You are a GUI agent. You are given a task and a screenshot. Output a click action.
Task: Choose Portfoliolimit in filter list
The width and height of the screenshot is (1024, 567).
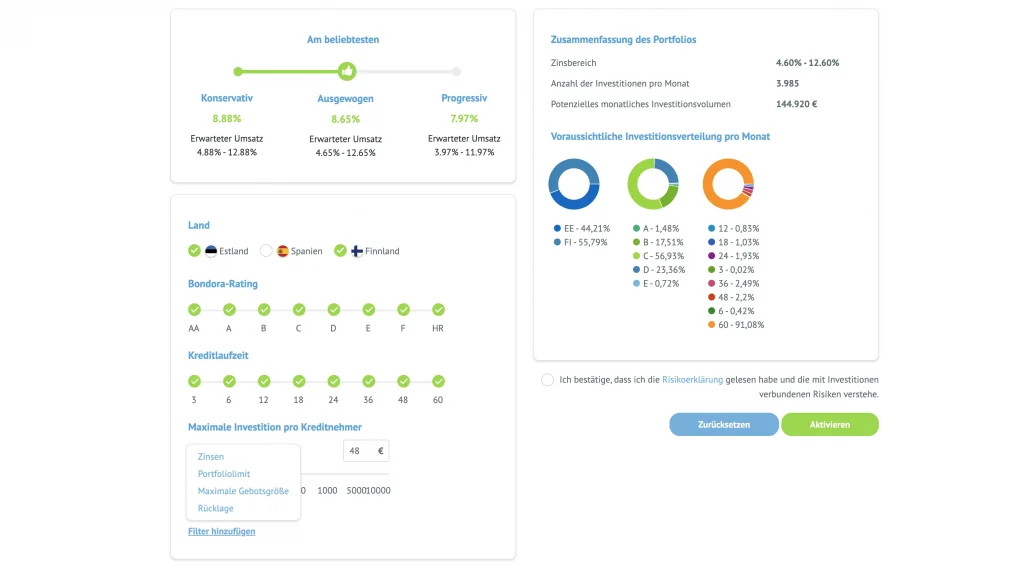[224, 474]
